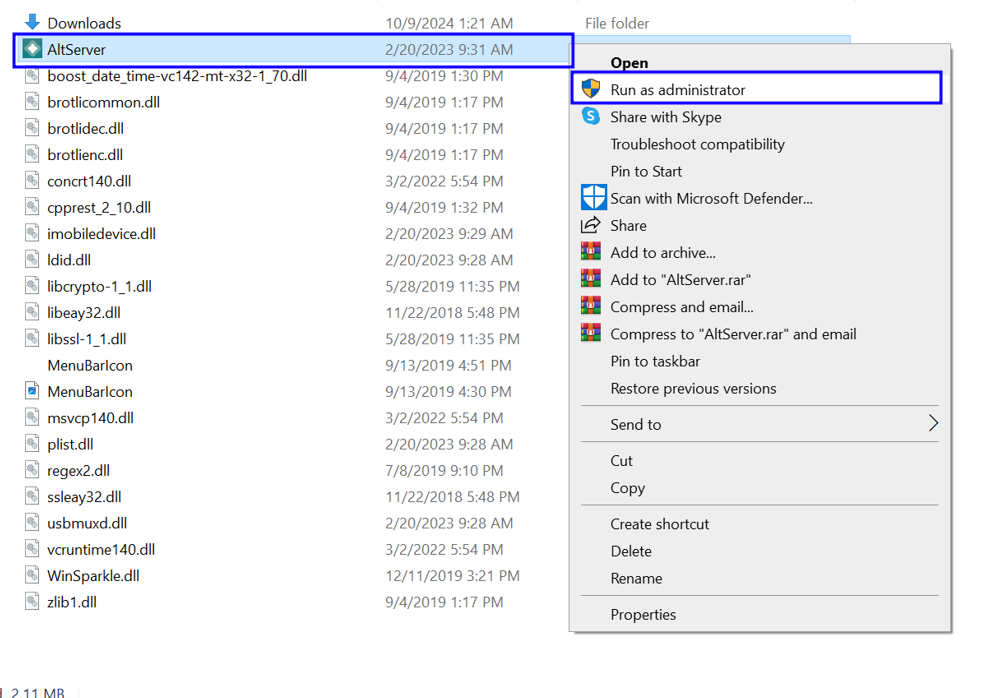Select Restore previous versions
Screen dimensions: 998x698
click(693, 389)
